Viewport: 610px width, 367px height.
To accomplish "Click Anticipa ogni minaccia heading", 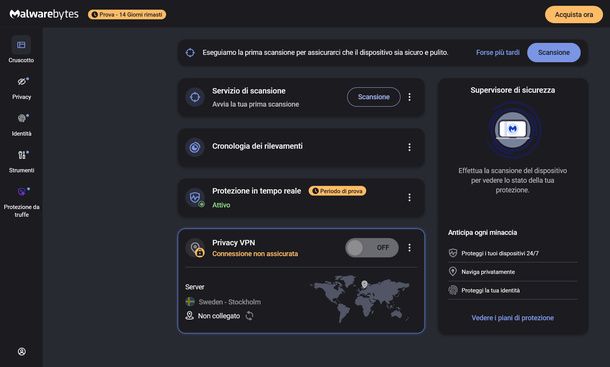I will (482, 232).
